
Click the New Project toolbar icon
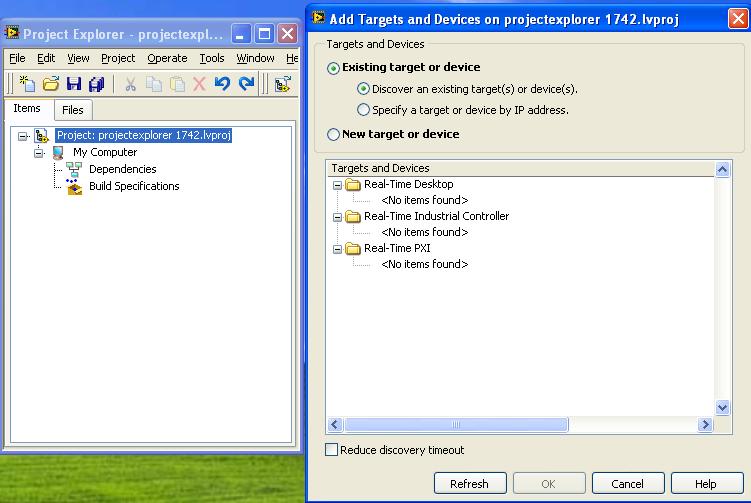27,84
